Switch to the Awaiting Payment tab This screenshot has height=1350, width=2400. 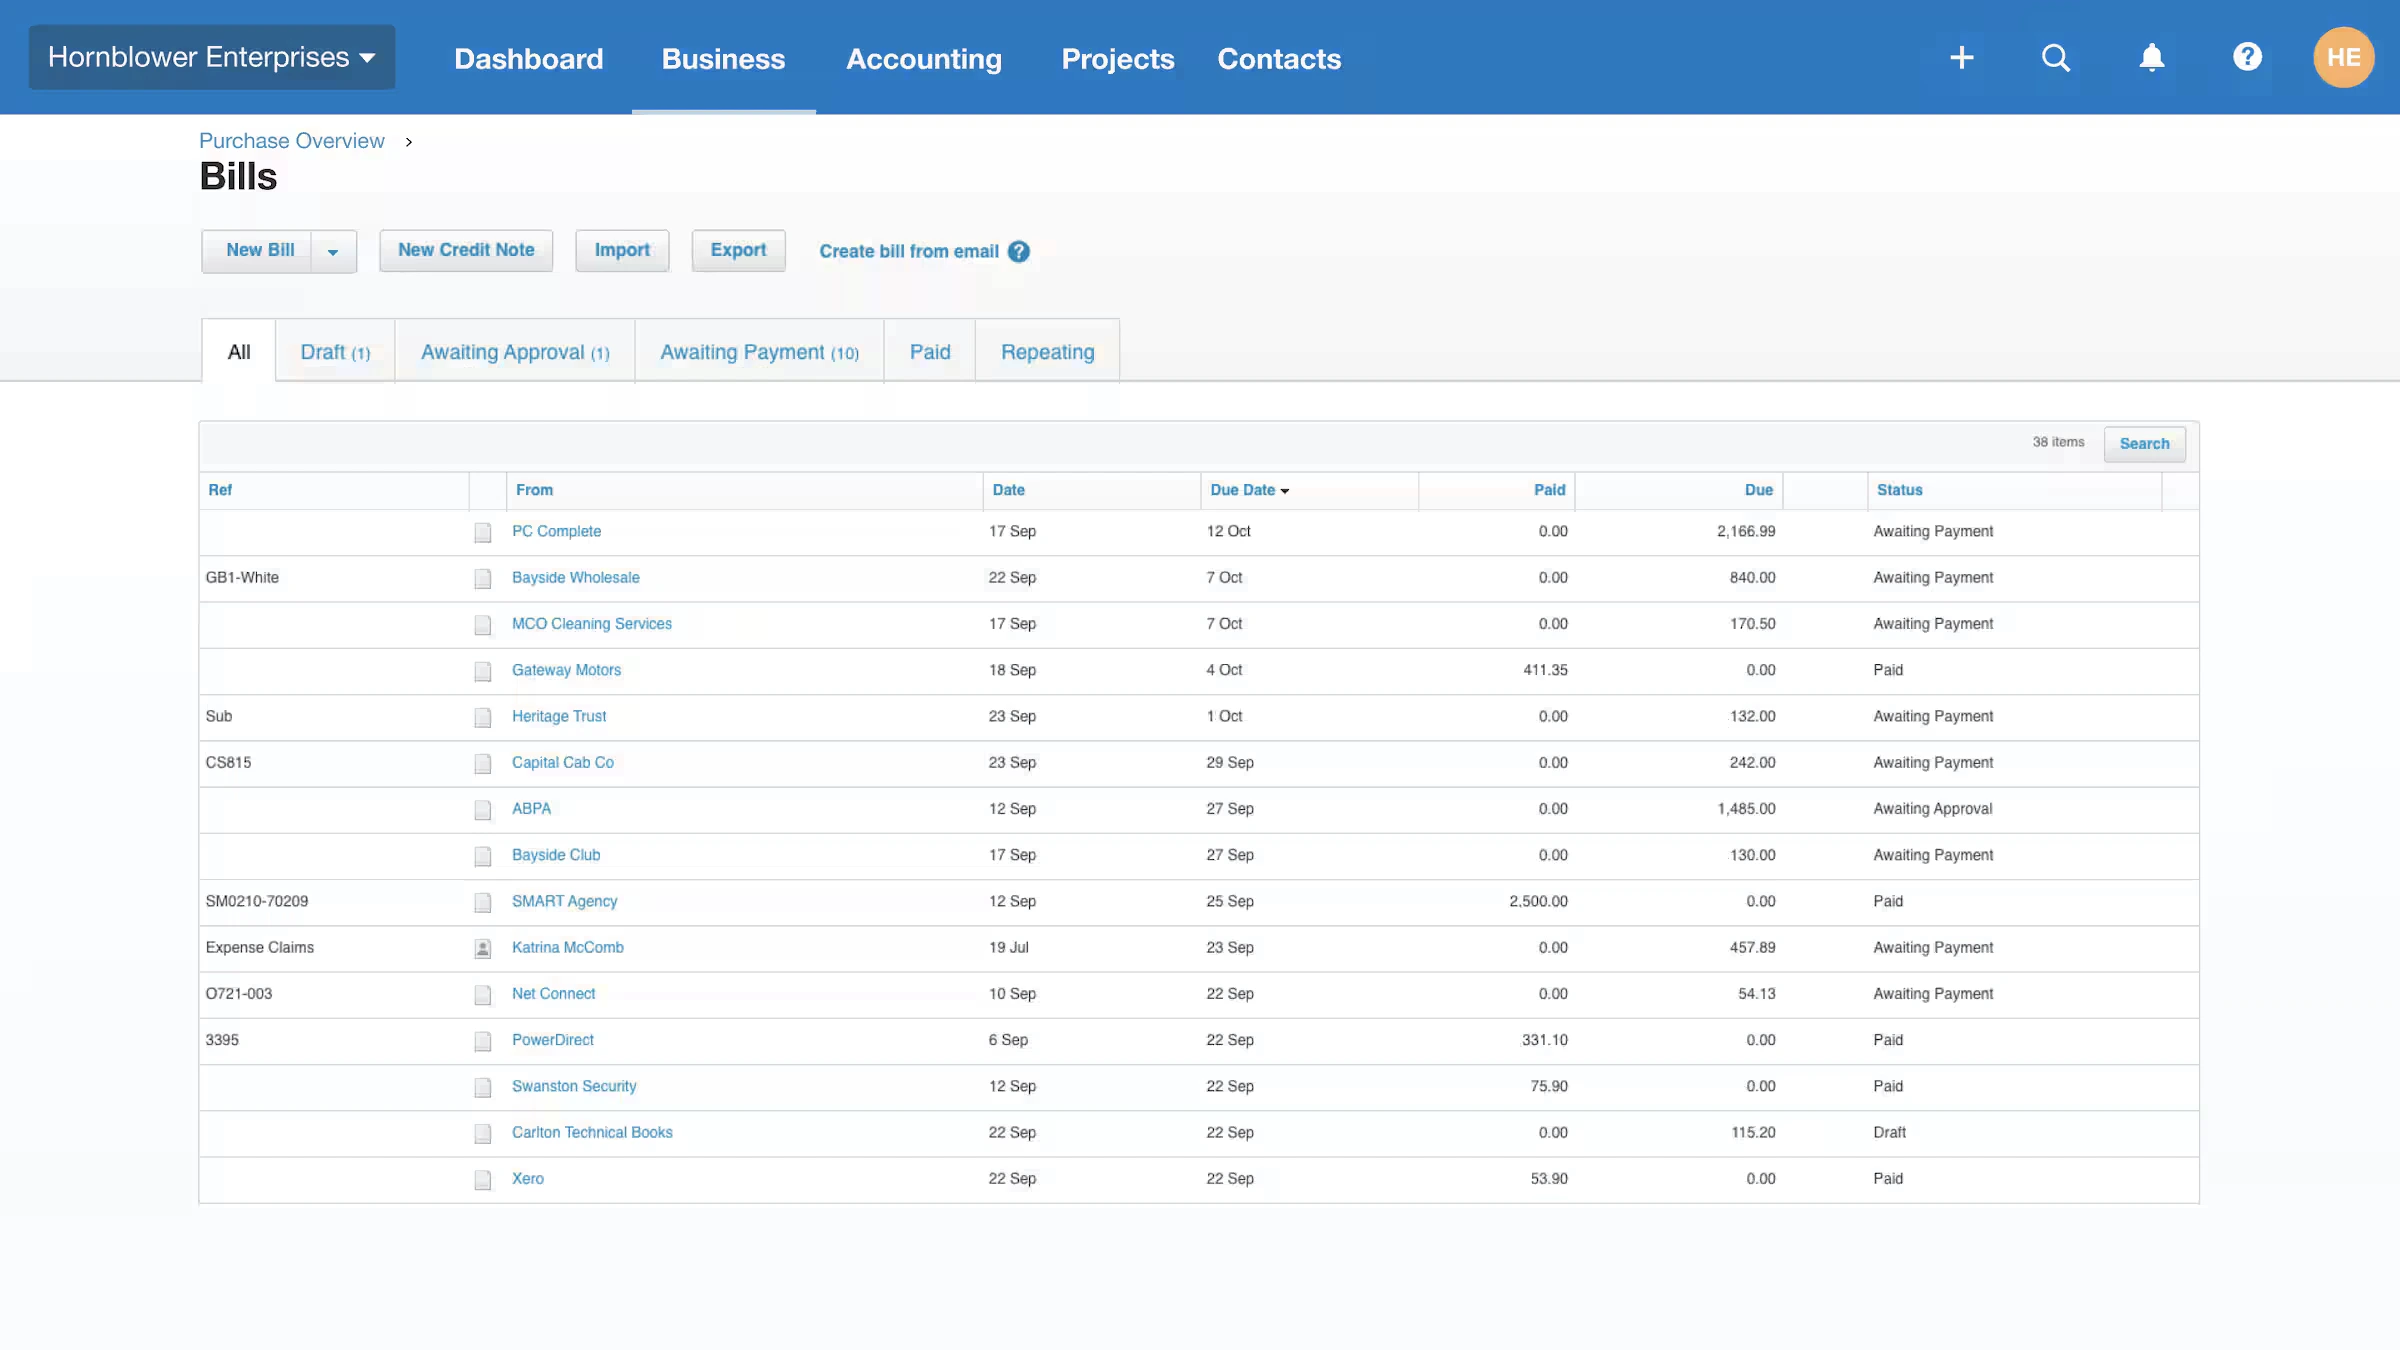pyautogui.click(x=759, y=352)
